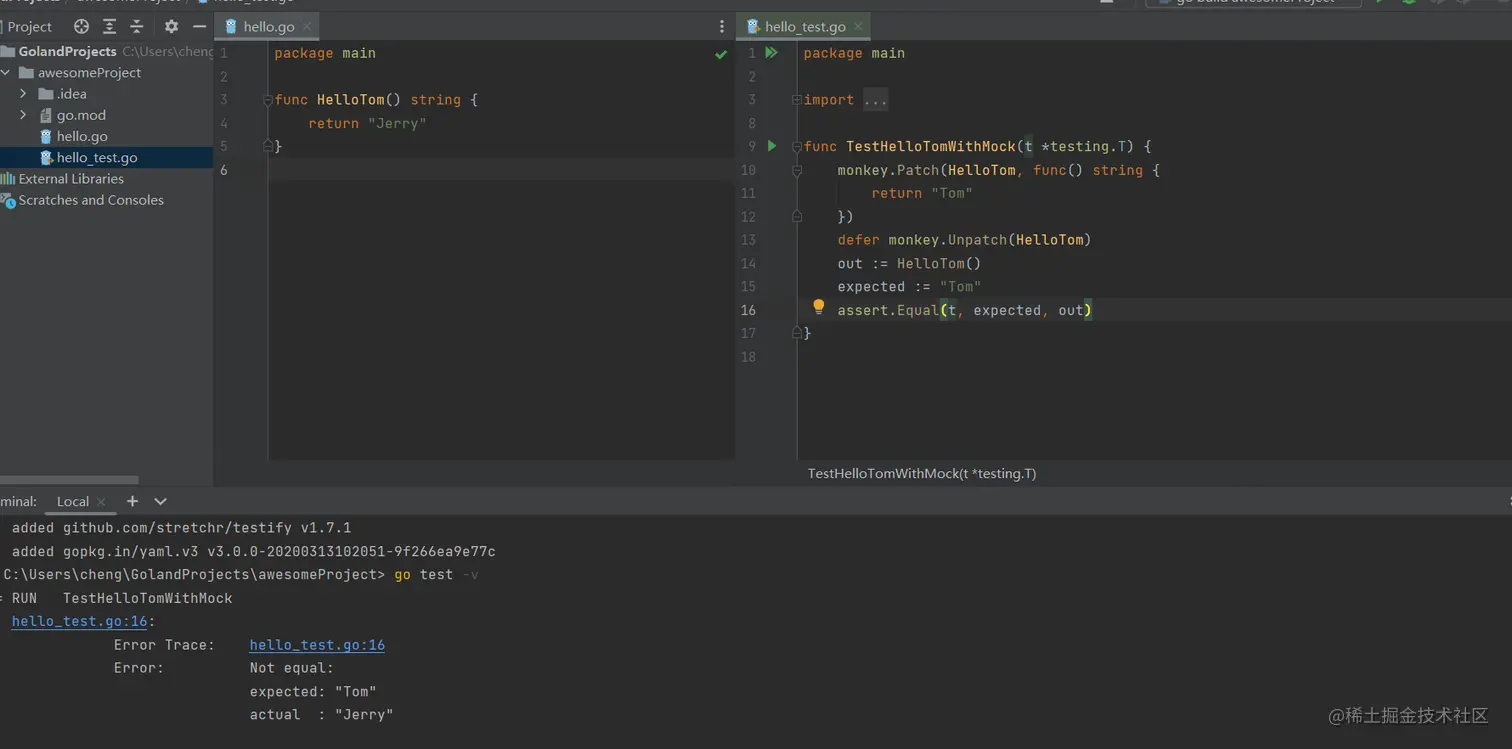Screen dimensions: 1512x749
Task: Click the yellow lightbulb quick-fix icon
Action: [818, 307]
